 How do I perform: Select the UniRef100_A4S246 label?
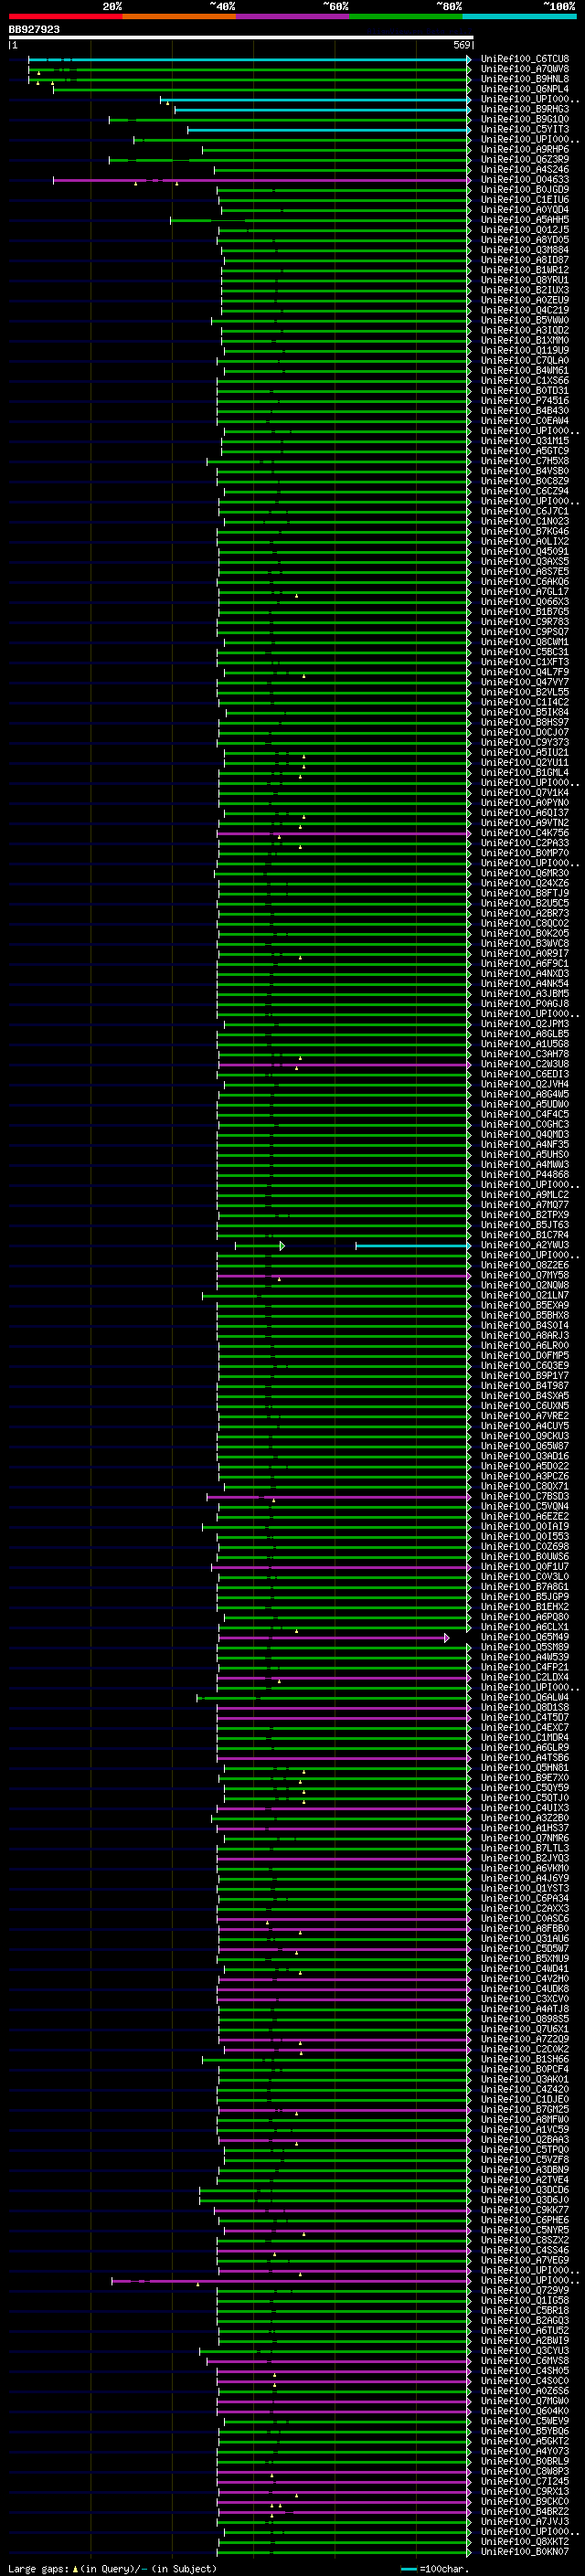click(525, 170)
